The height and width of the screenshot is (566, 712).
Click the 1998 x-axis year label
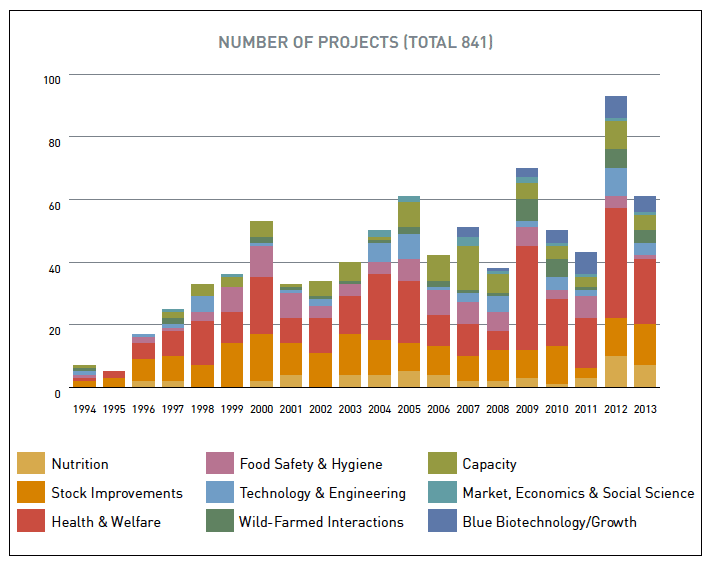[203, 409]
